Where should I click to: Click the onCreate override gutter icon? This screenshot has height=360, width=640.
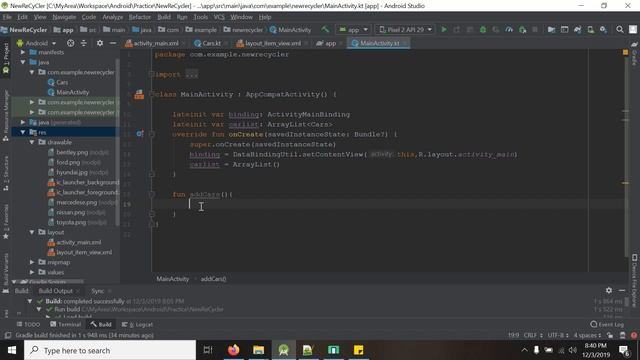click(x=140, y=134)
